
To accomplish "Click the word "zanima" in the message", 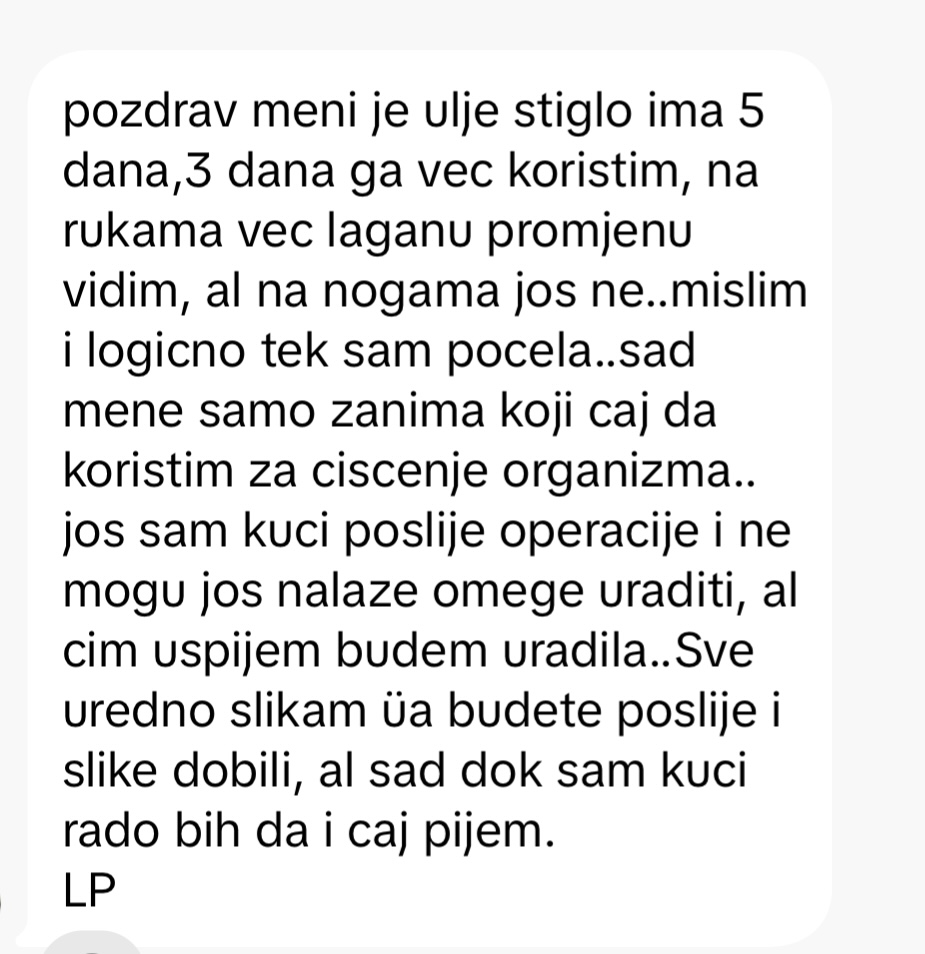I will [408, 412].
